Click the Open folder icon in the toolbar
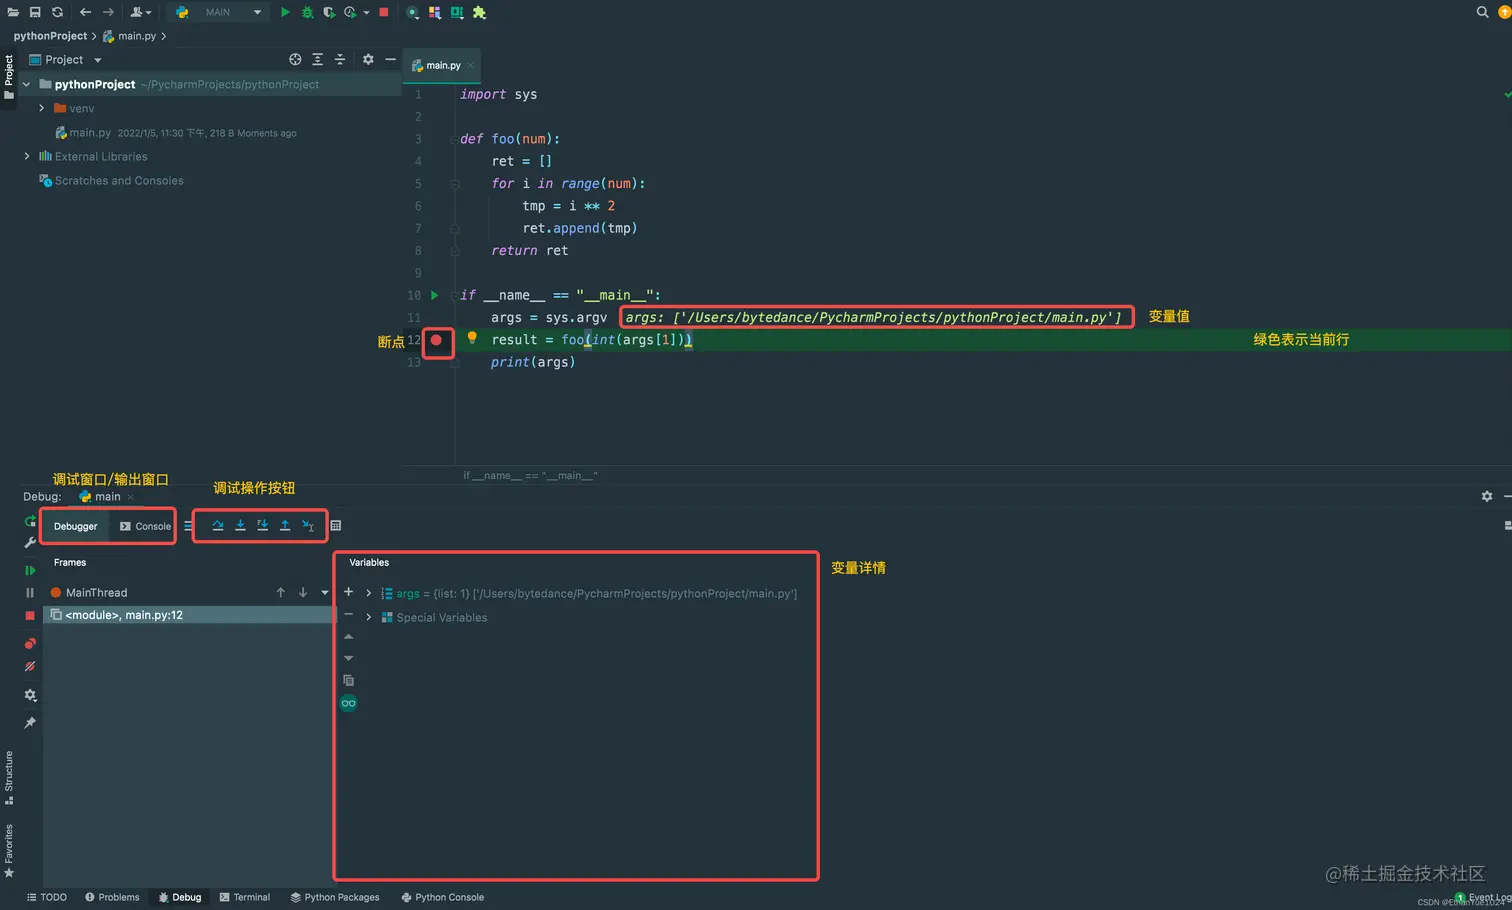 click(12, 12)
